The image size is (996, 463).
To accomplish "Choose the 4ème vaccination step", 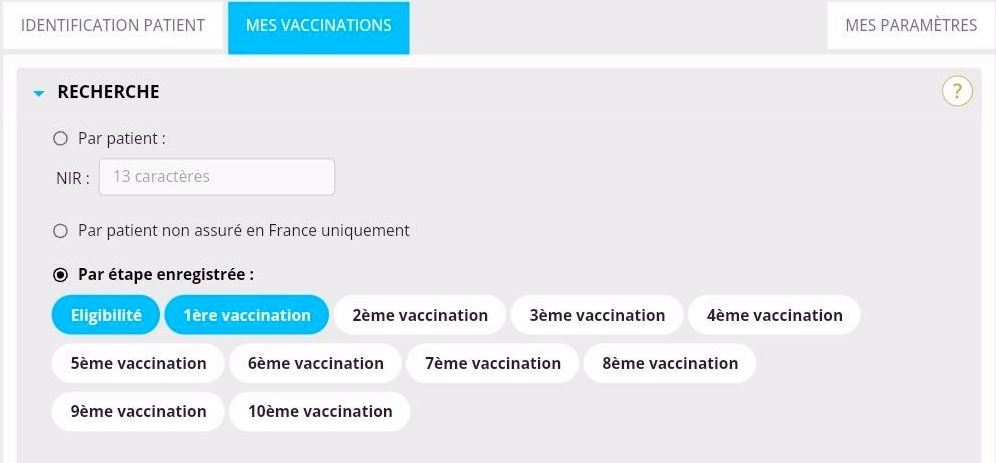I will click(774, 315).
